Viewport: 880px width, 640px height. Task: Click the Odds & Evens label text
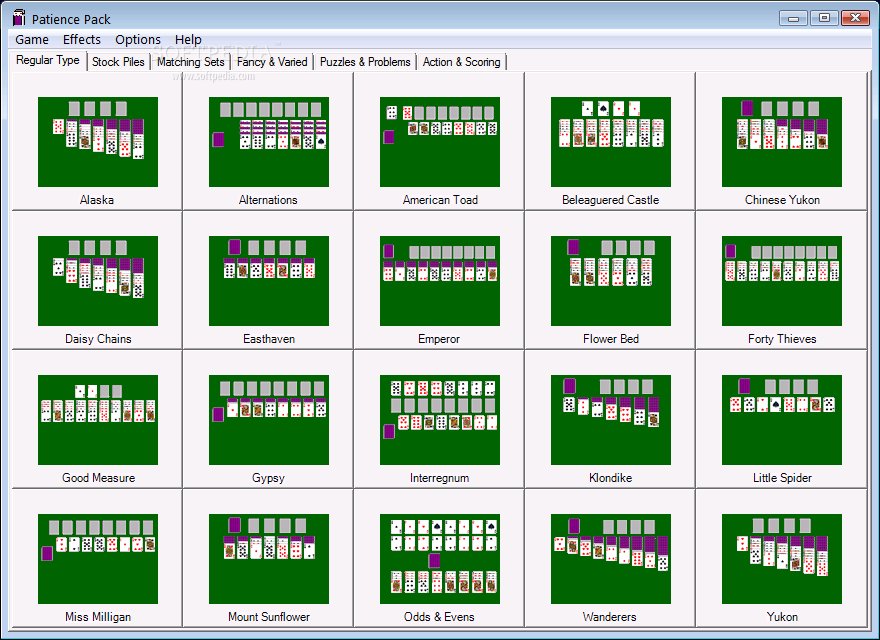(439, 616)
